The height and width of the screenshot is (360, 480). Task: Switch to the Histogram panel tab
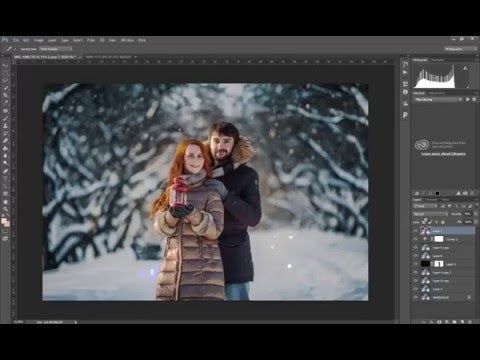click(421, 60)
